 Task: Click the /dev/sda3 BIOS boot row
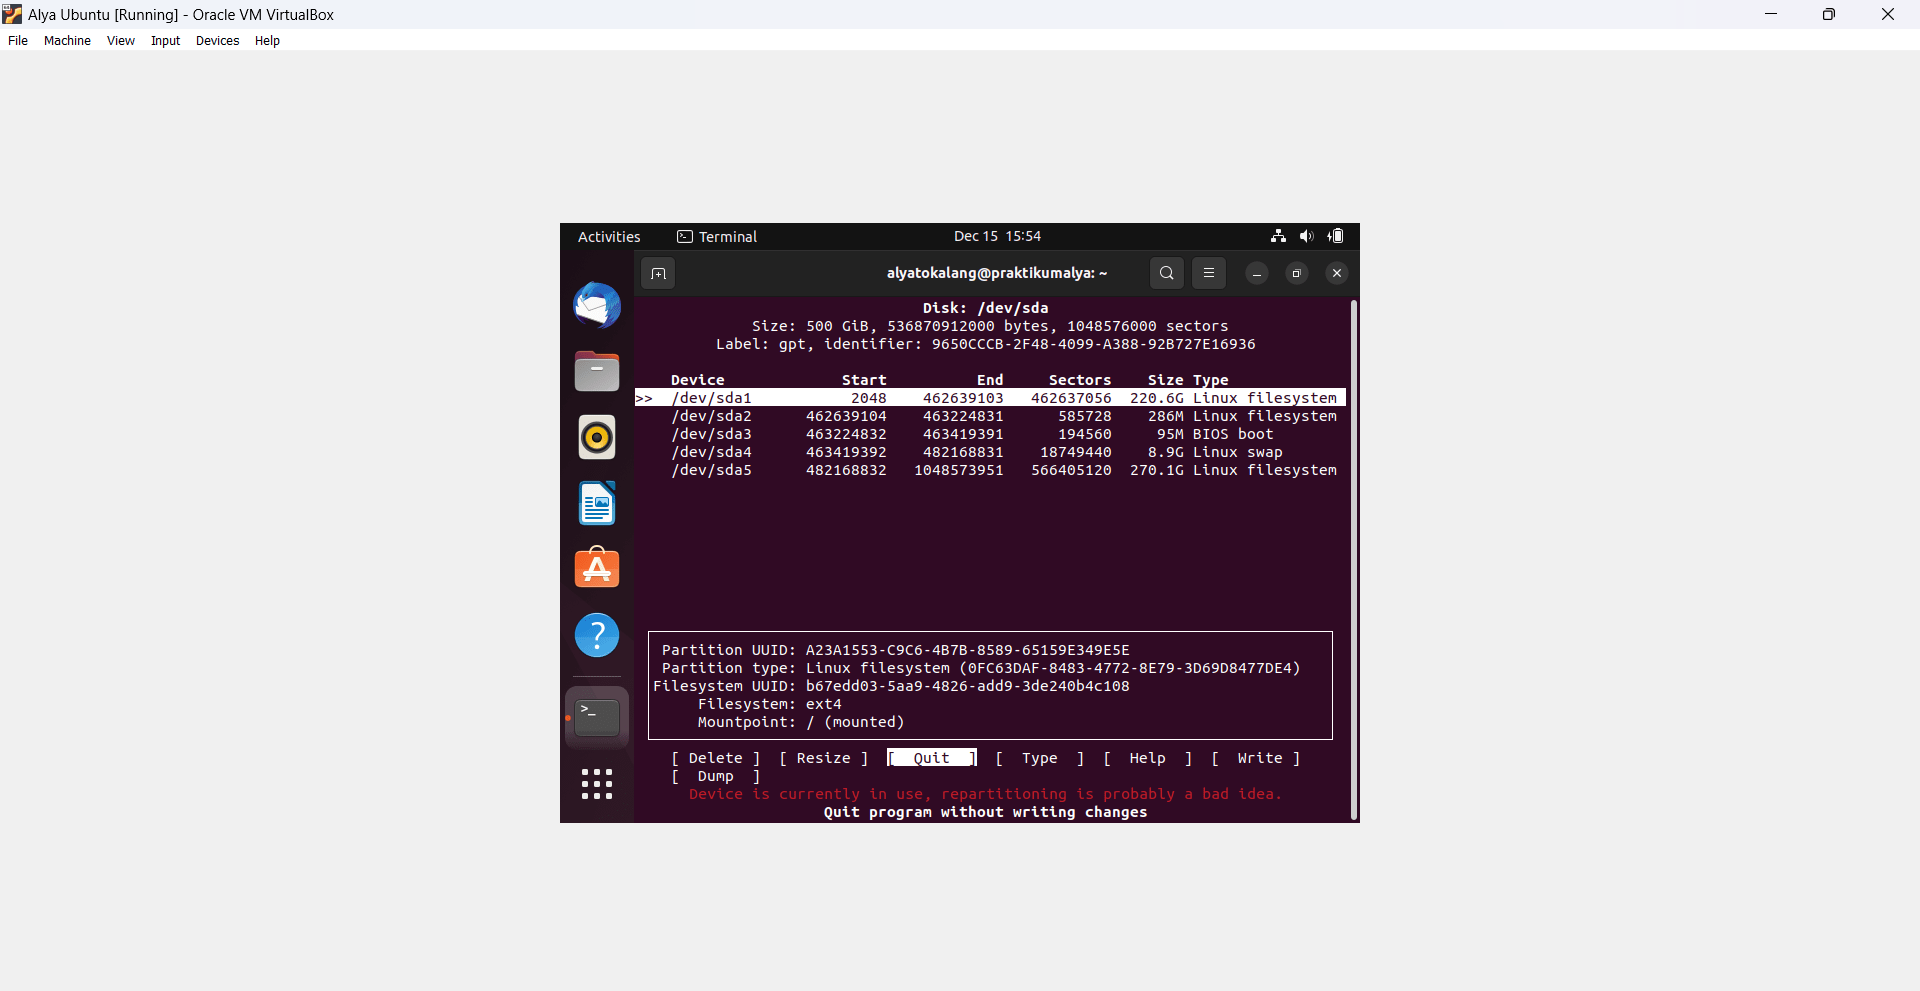click(990, 434)
